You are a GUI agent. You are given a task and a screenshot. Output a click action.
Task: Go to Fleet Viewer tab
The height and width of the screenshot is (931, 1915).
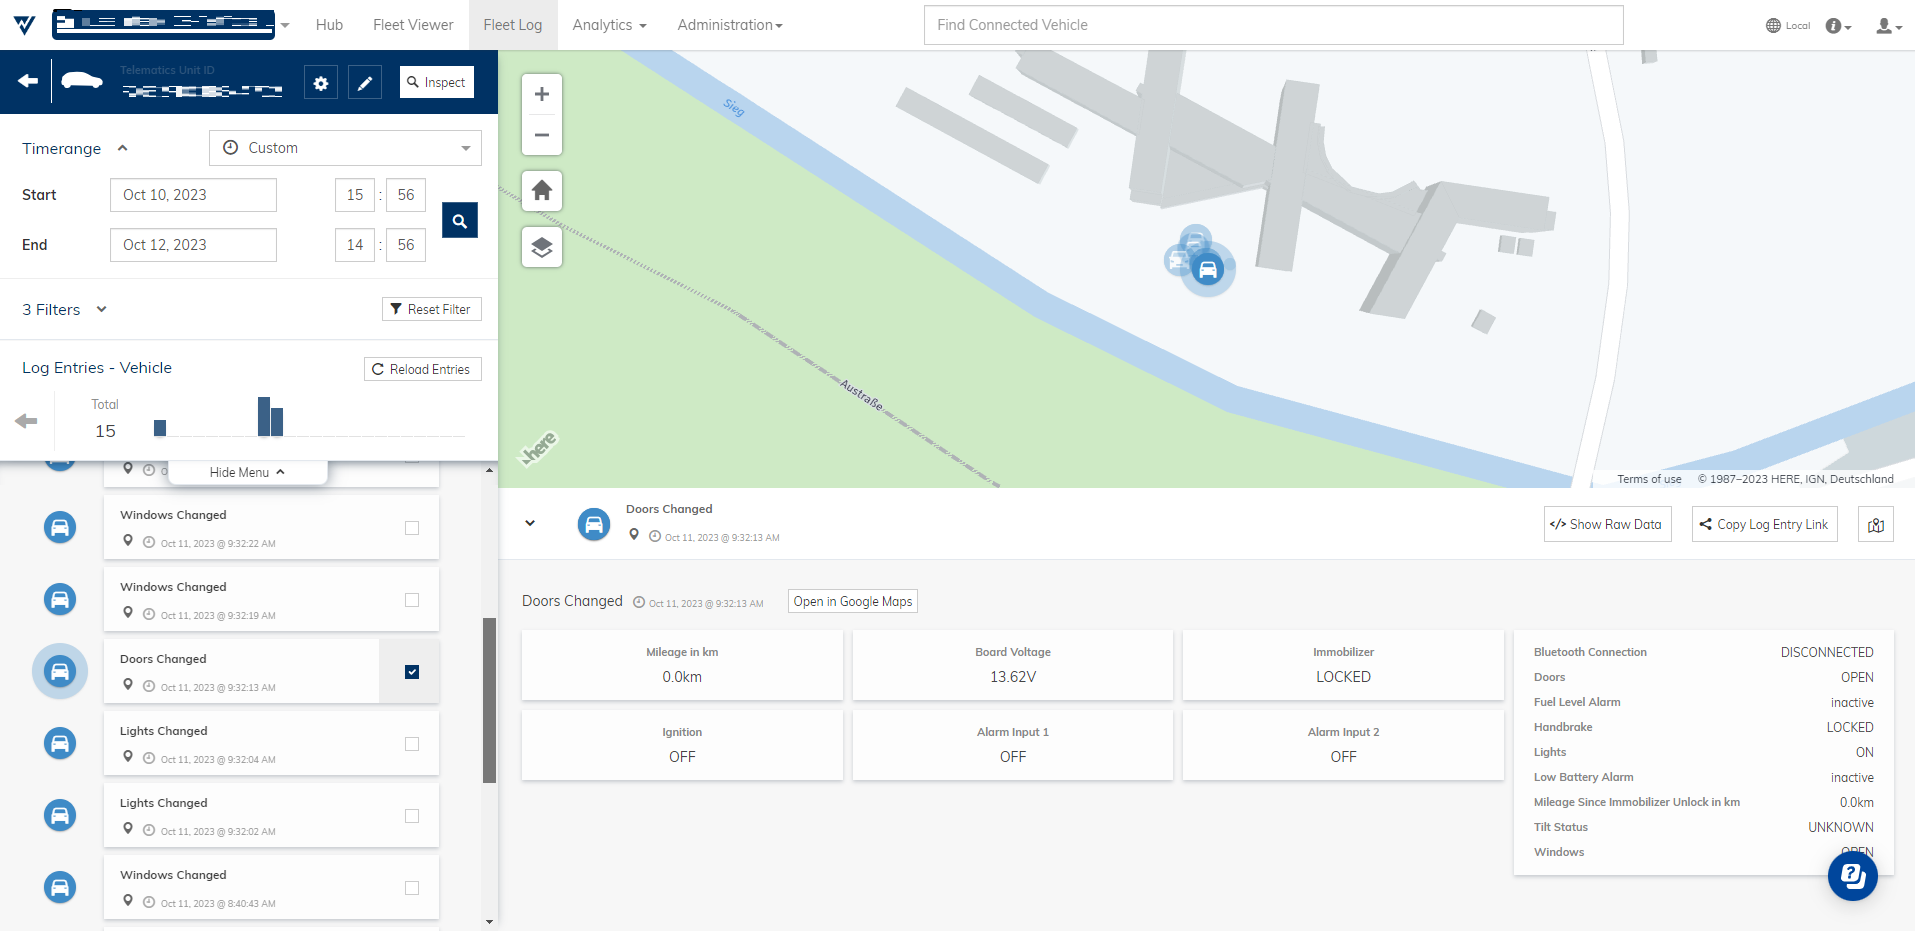(413, 25)
